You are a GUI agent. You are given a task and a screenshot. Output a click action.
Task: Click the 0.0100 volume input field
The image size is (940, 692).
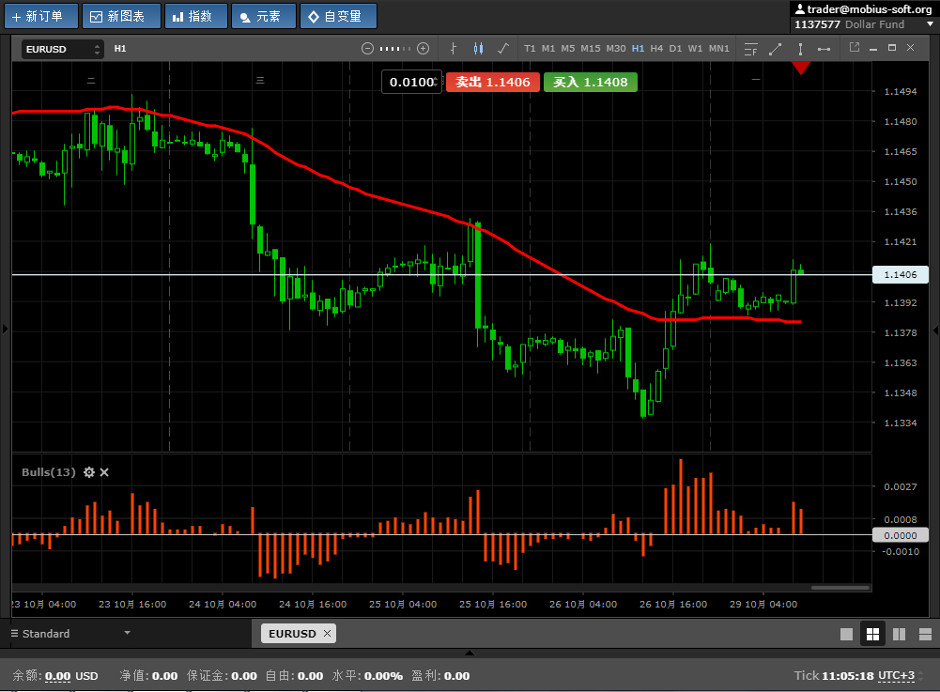pos(411,82)
